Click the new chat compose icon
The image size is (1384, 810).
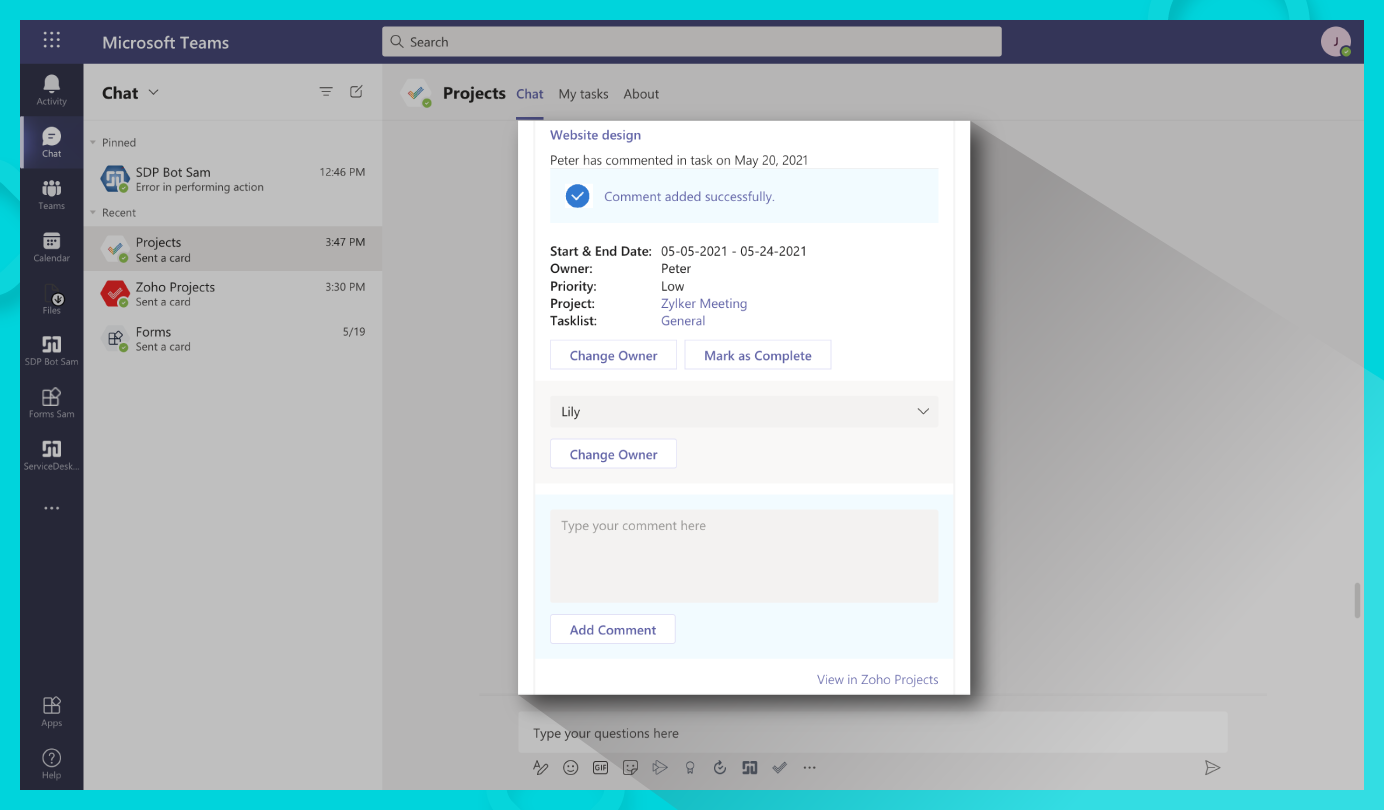[356, 92]
